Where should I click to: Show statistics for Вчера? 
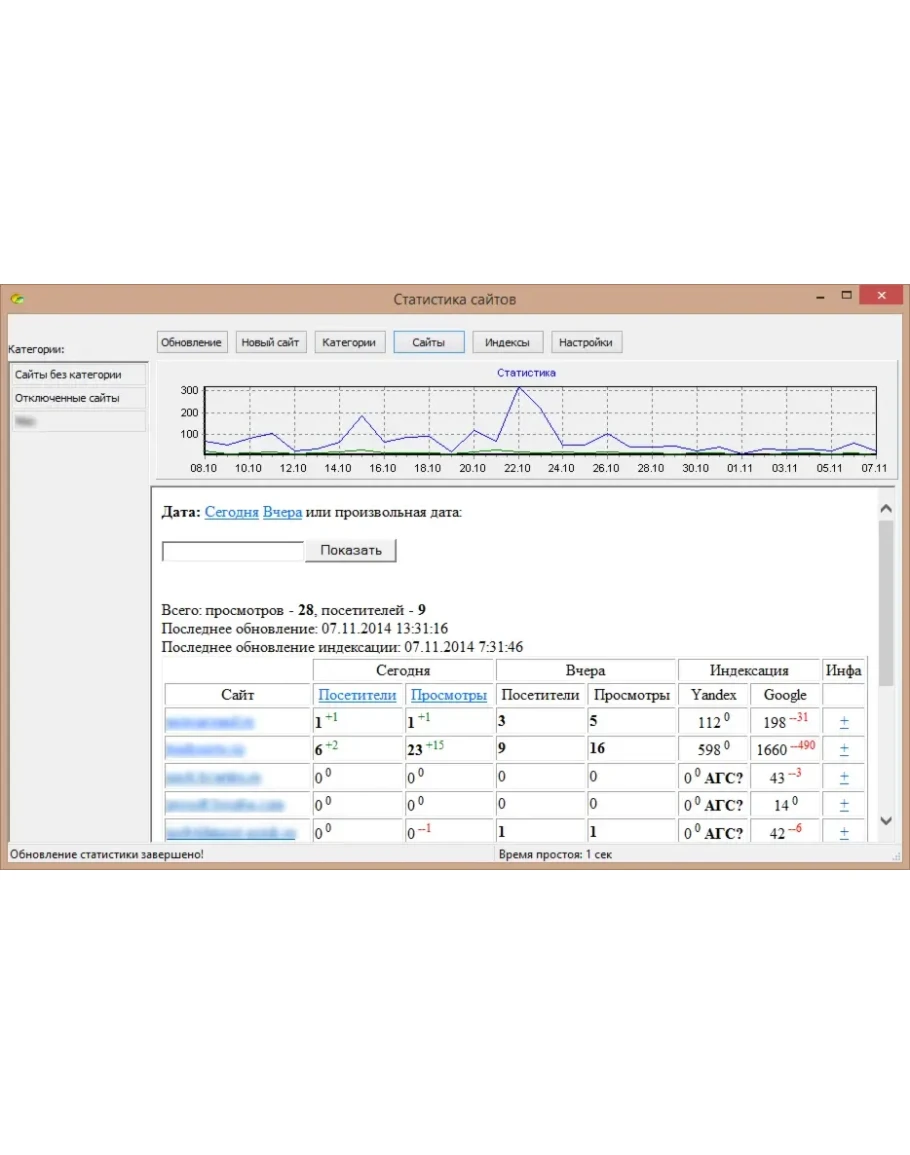click(x=282, y=512)
